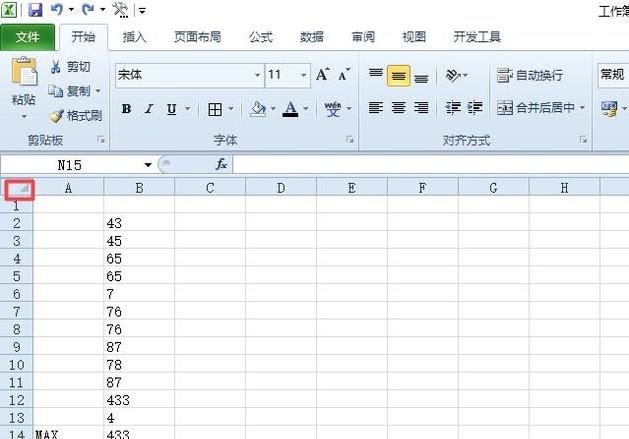Open the Redo history dropdown arrow

(x=103, y=10)
